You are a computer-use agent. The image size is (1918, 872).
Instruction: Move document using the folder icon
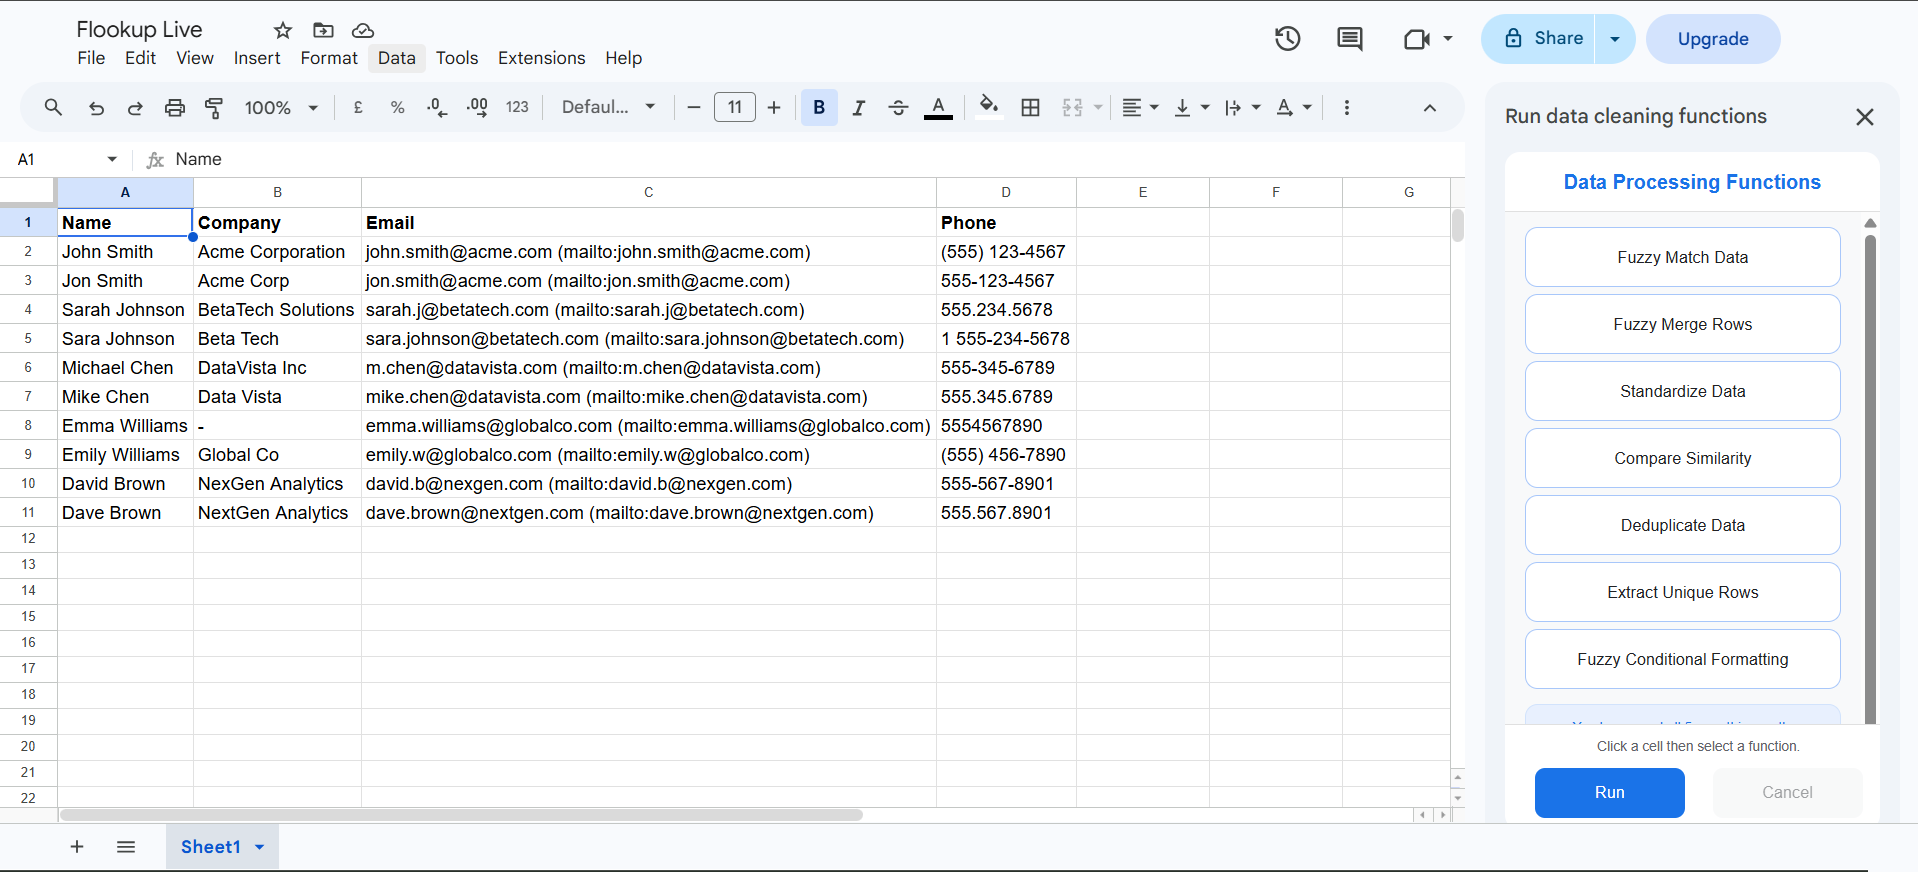(x=323, y=30)
